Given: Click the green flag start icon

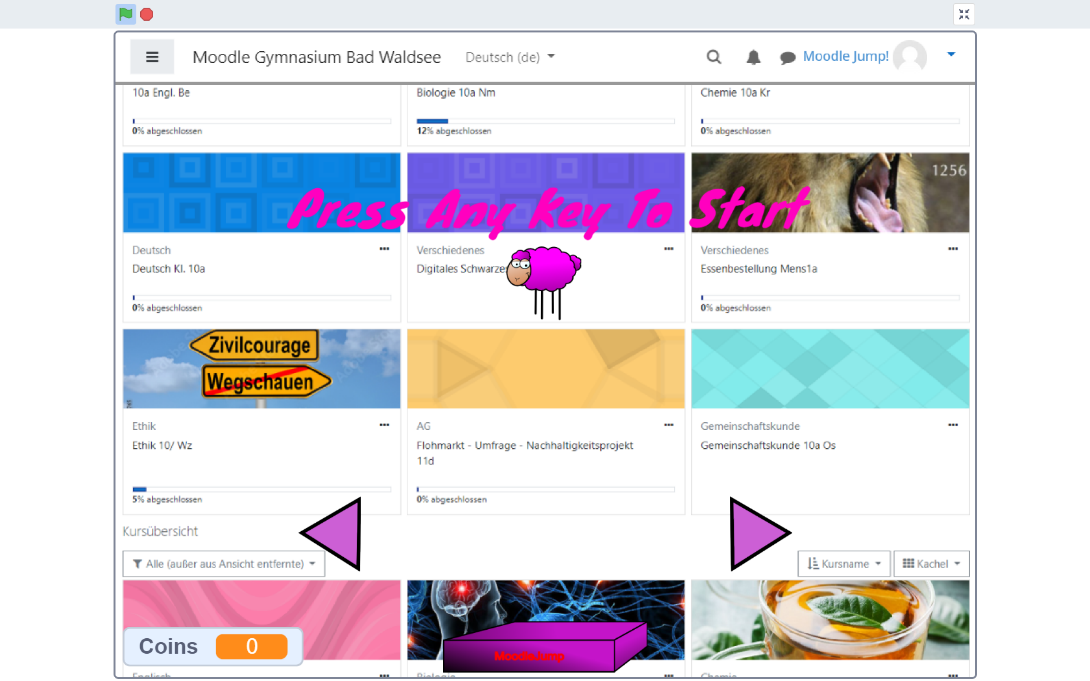Looking at the screenshot, I should (126, 14).
